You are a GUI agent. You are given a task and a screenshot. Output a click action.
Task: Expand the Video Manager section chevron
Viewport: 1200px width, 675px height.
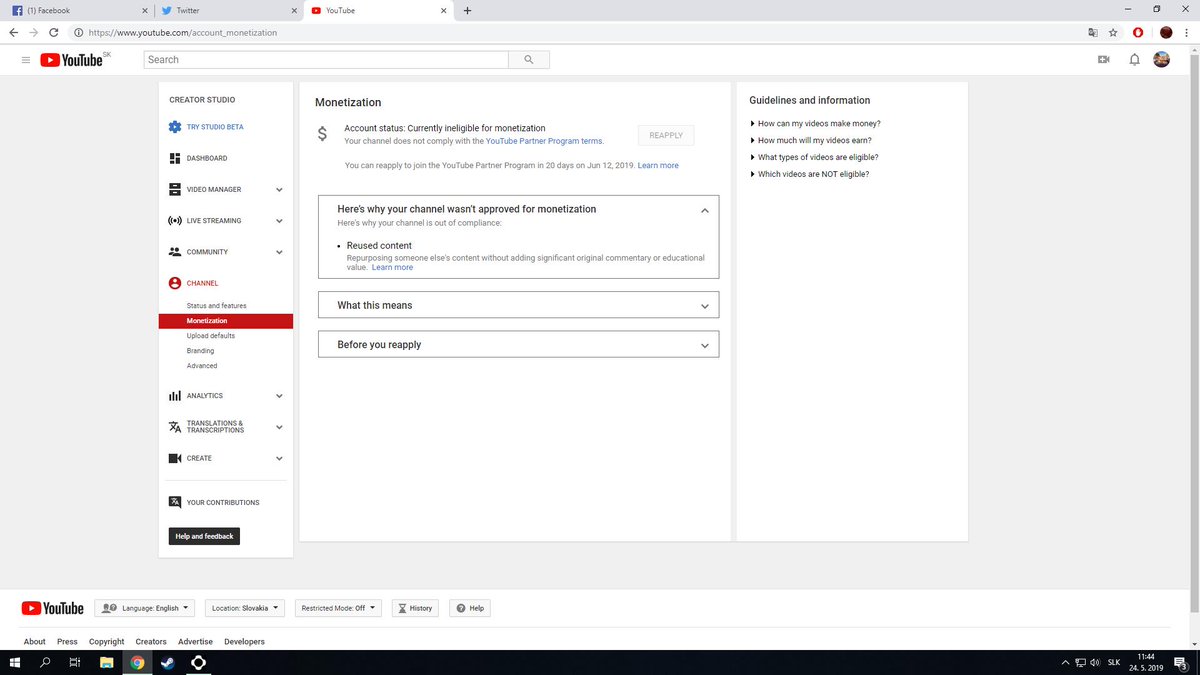click(x=279, y=190)
